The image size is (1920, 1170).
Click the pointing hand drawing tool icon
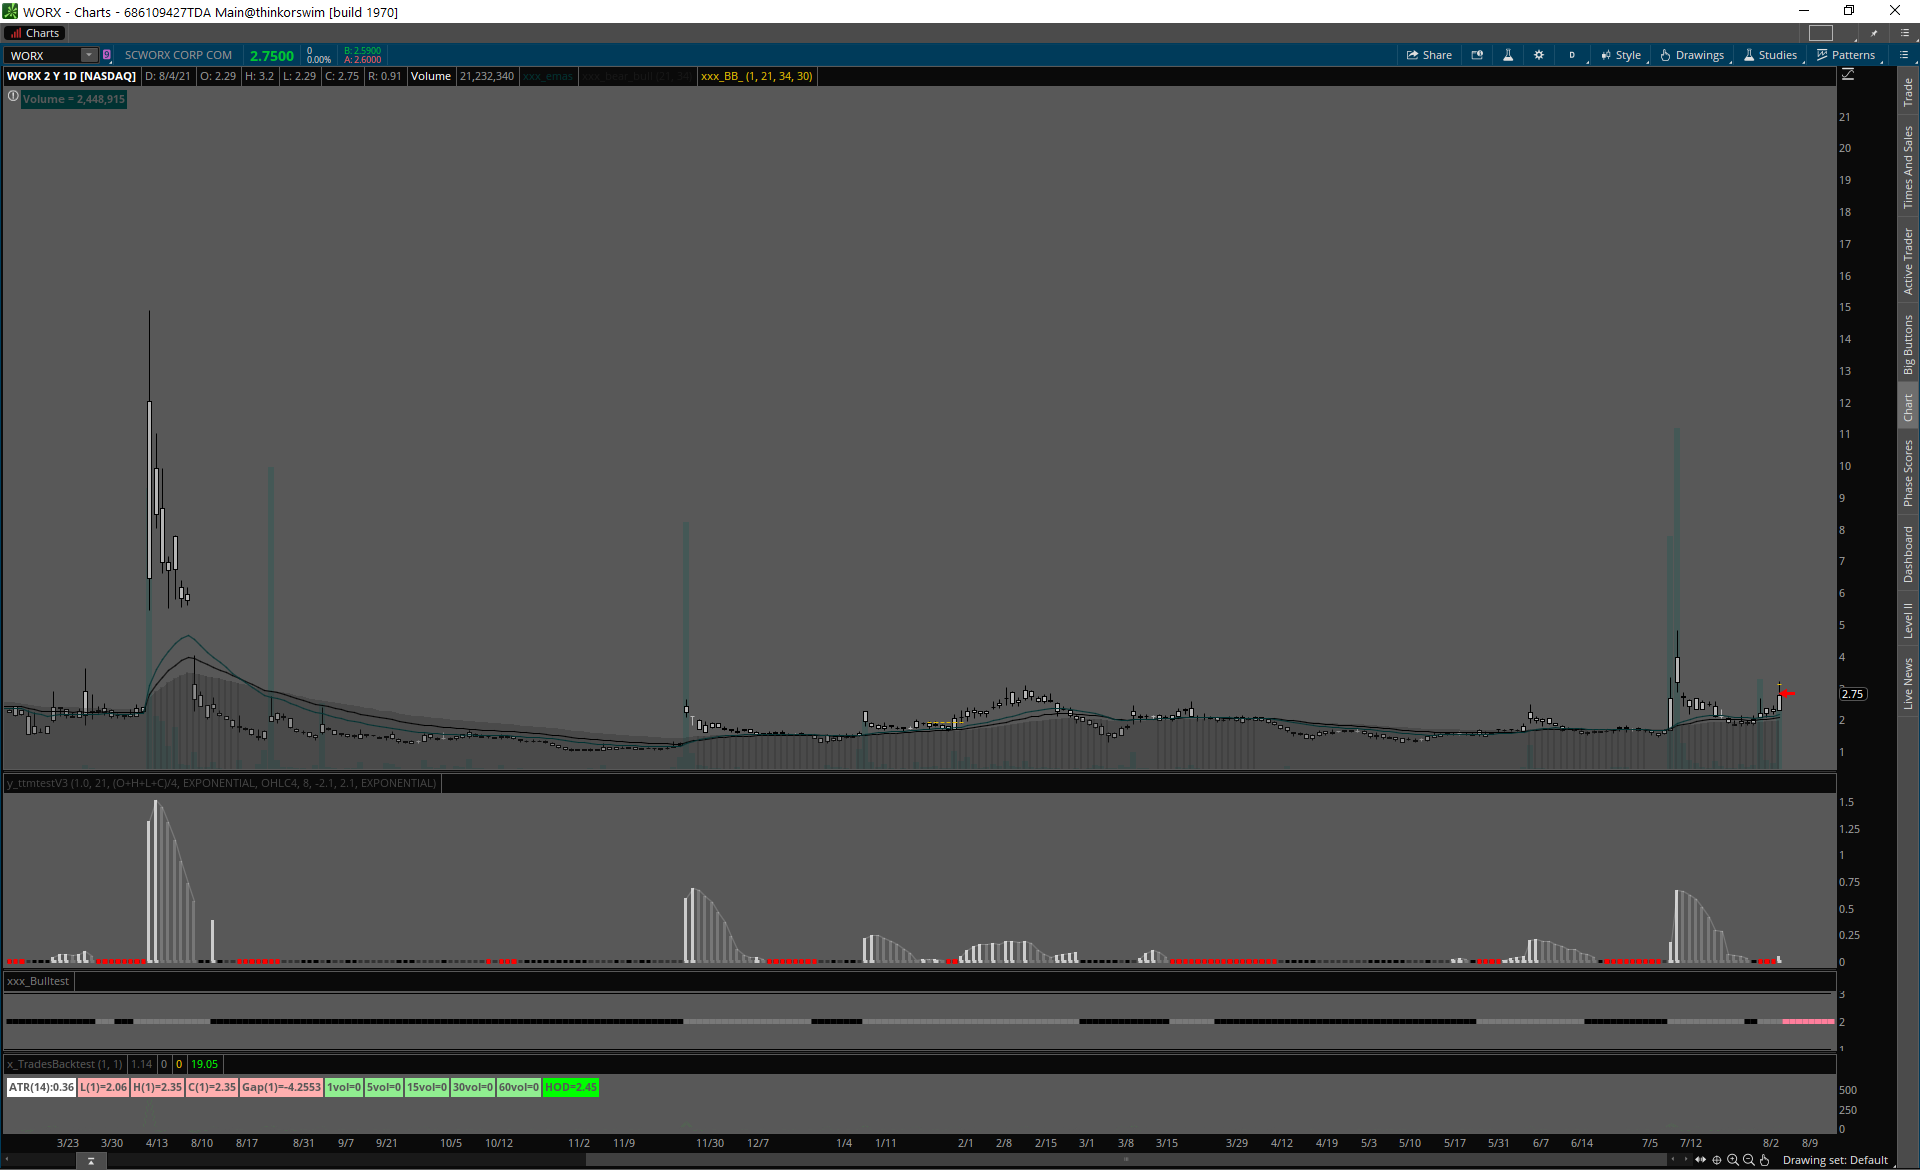(x=1765, y=1160)
